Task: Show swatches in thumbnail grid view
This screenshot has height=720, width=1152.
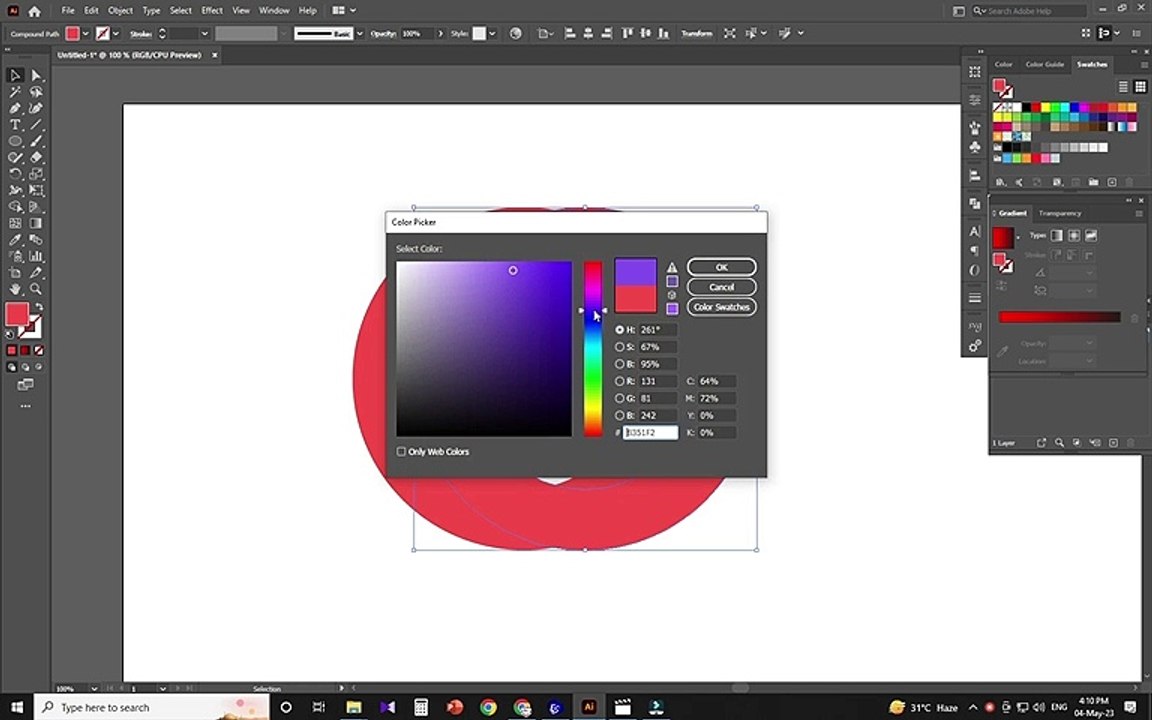Action: point(1140,87)
